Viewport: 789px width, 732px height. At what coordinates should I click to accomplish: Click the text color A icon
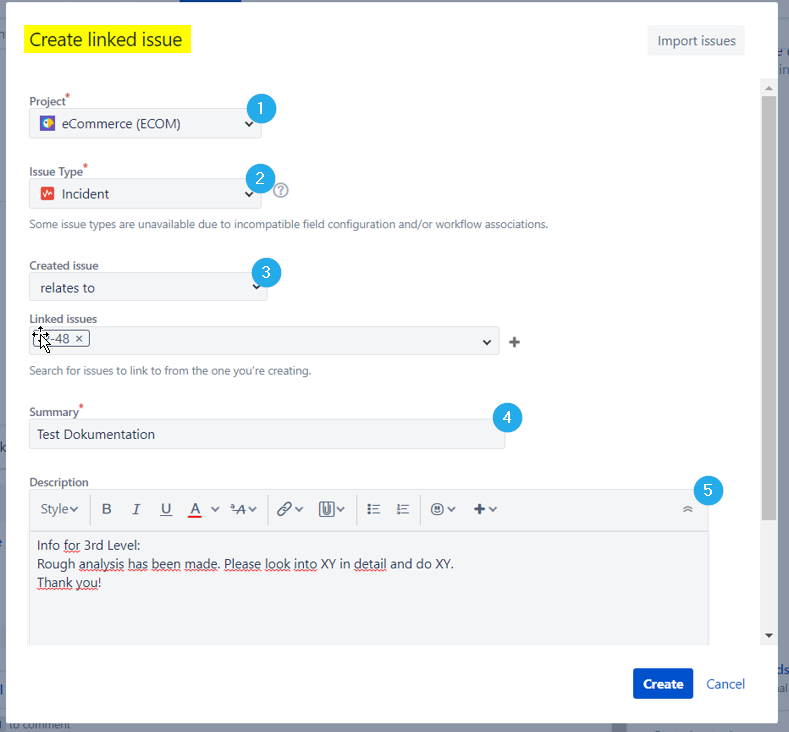point(196,509)
